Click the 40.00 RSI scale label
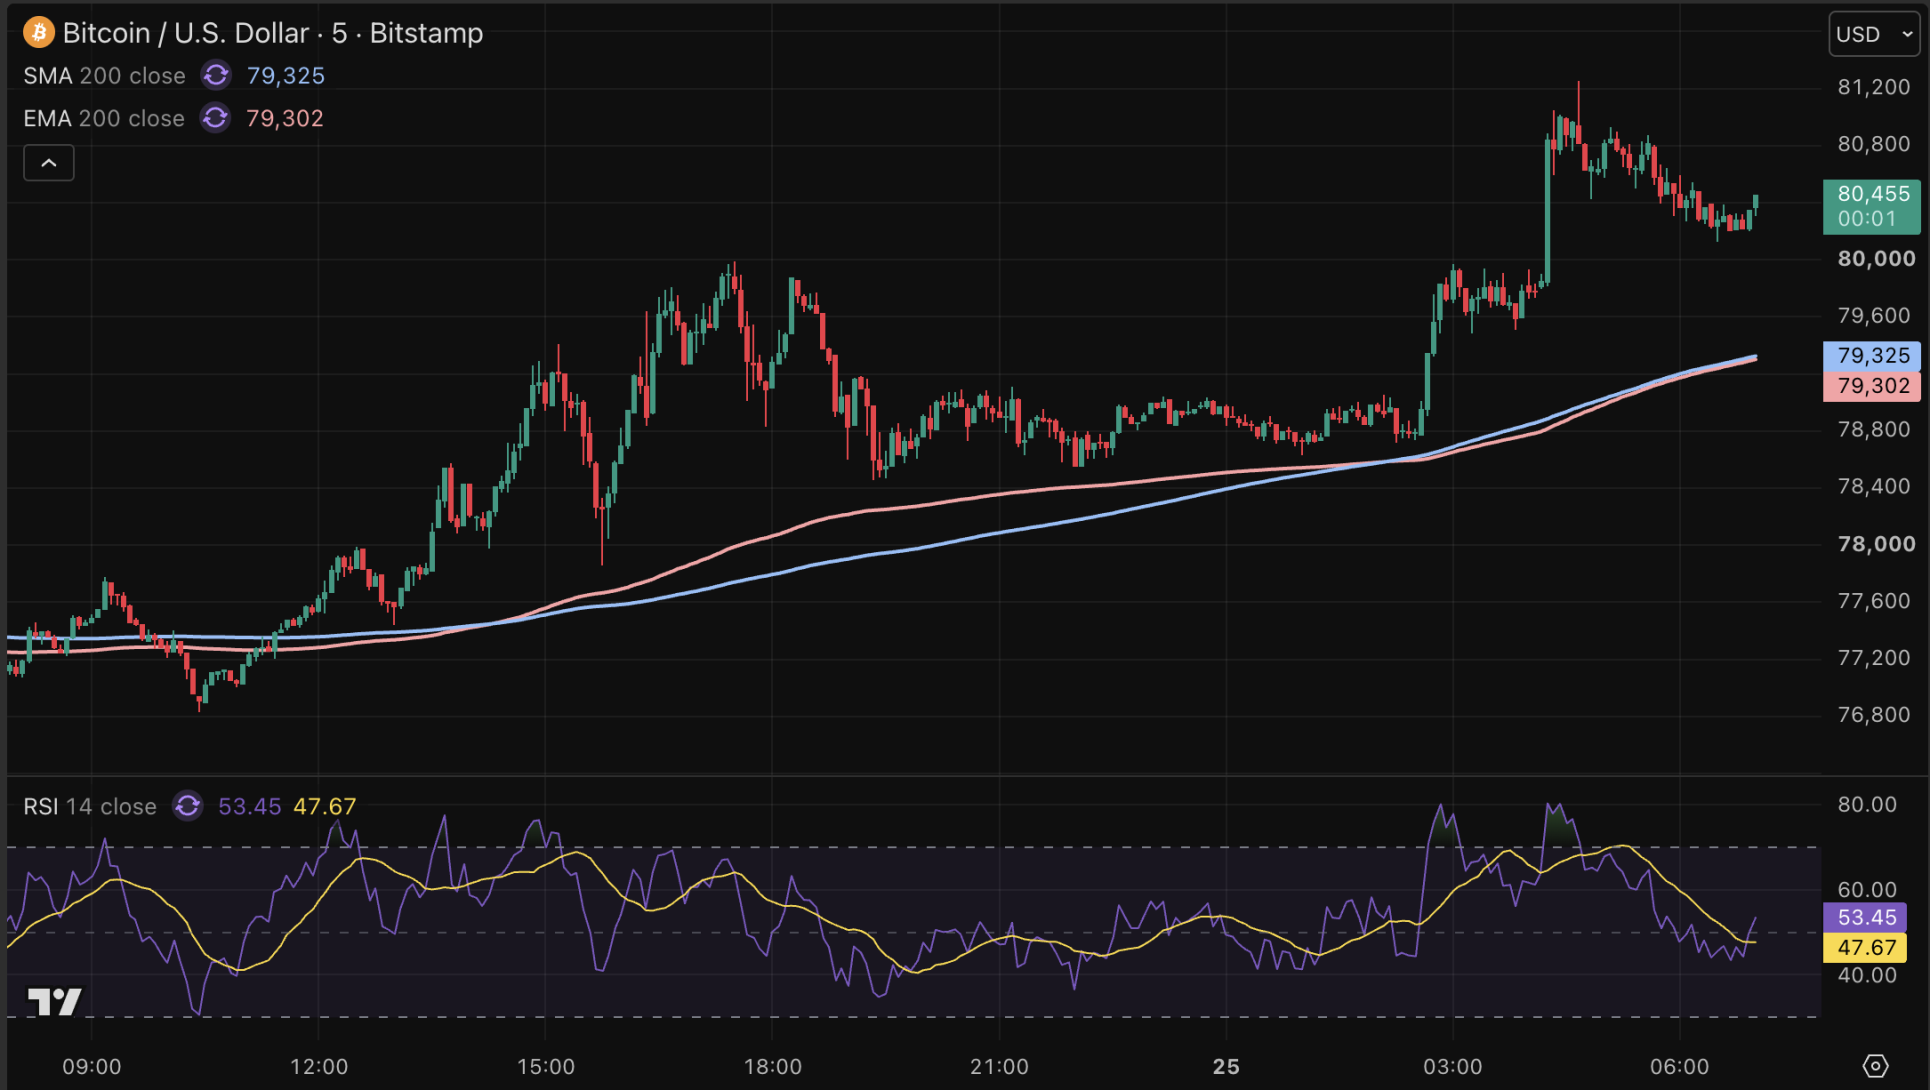1930x1090 pixels. point(1867,975)
